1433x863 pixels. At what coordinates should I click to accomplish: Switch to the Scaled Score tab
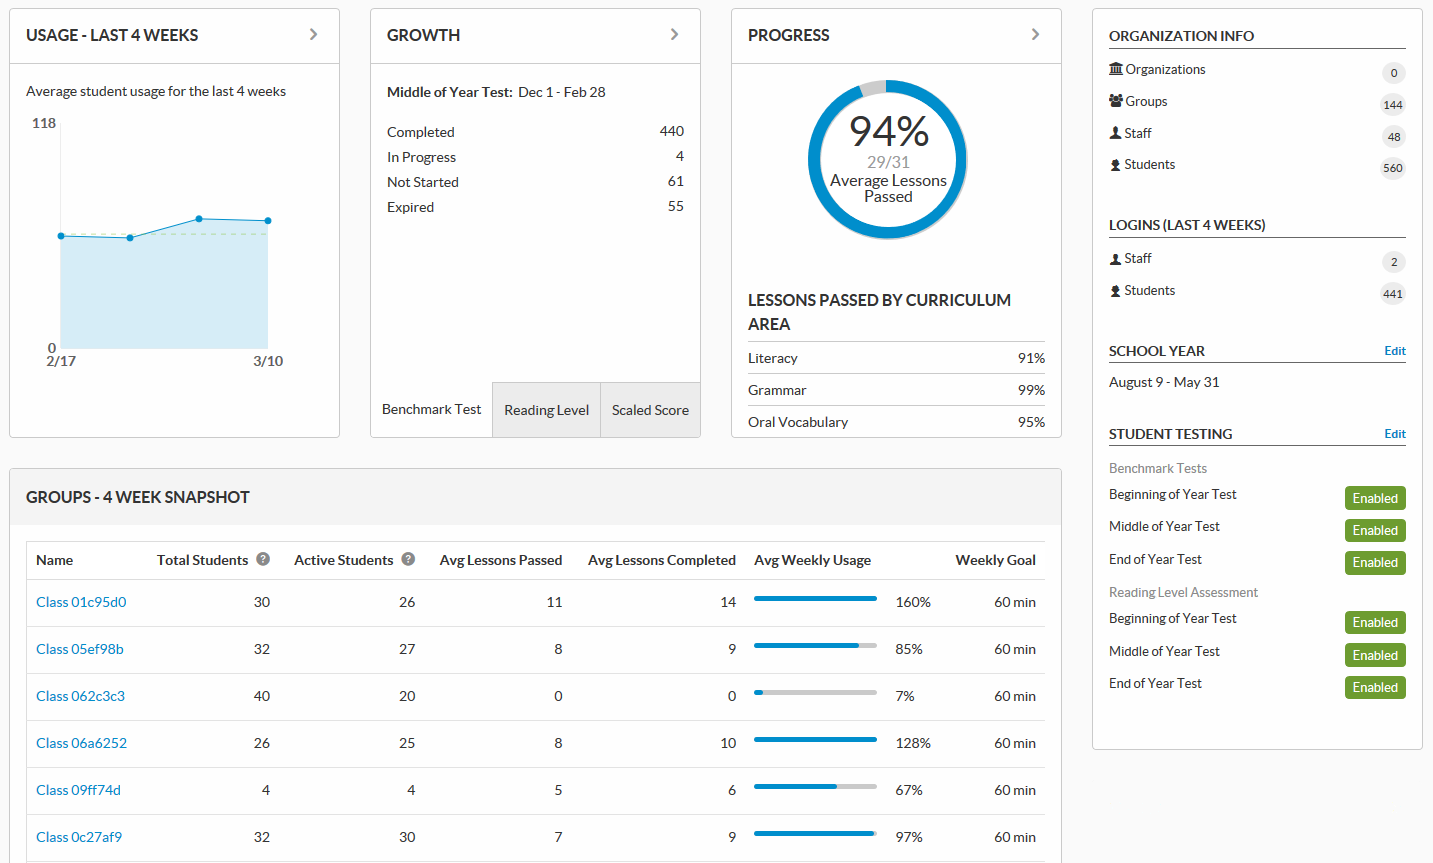pyautogui.click(x=650, y=410)
